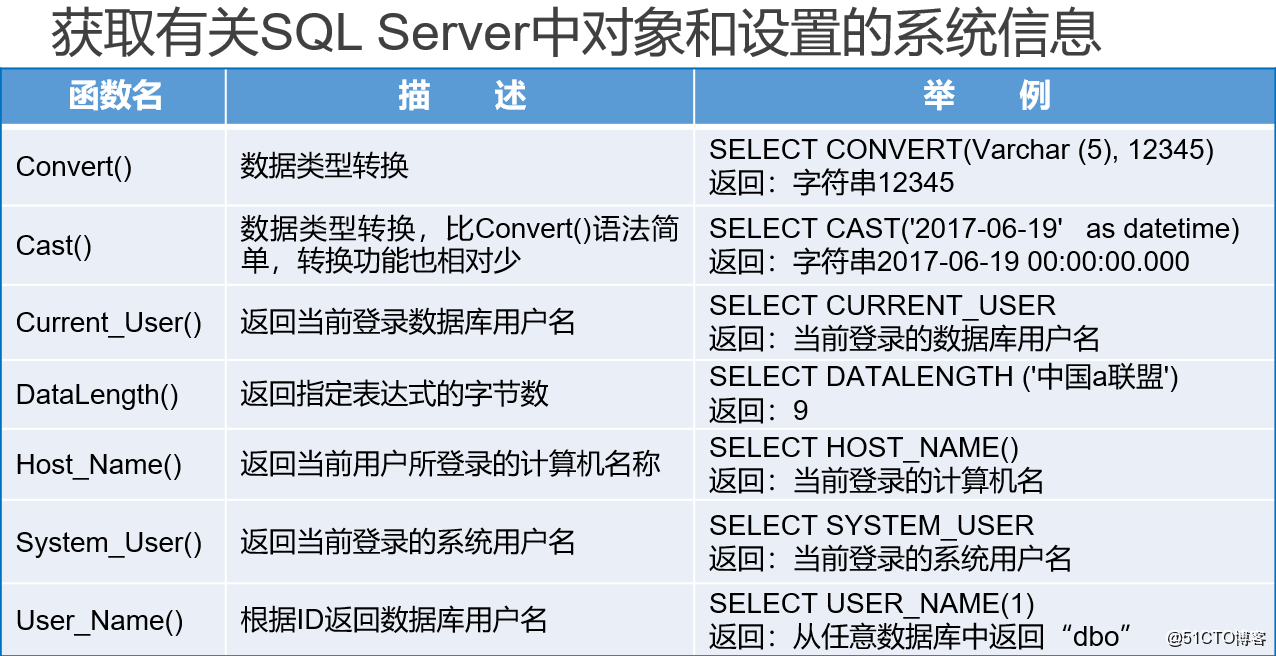1276x656 pixels.
Task: Select the 描述 column header
Action: pyautogui.click(x=461, y=96)
